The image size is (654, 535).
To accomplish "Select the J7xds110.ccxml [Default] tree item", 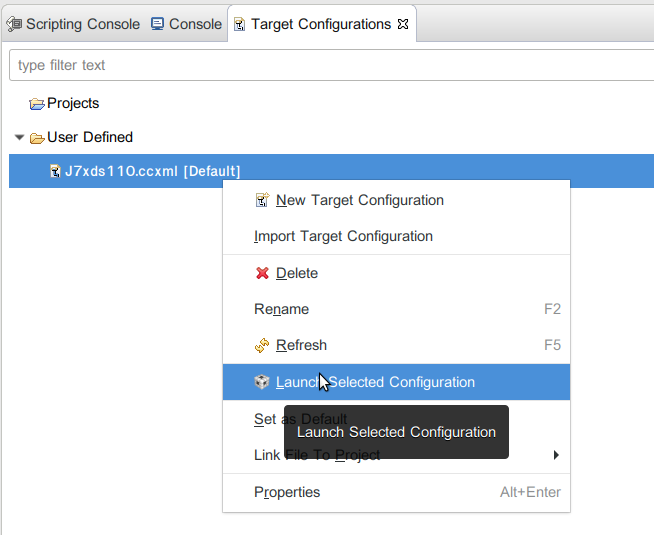I will tap(152, 171).
